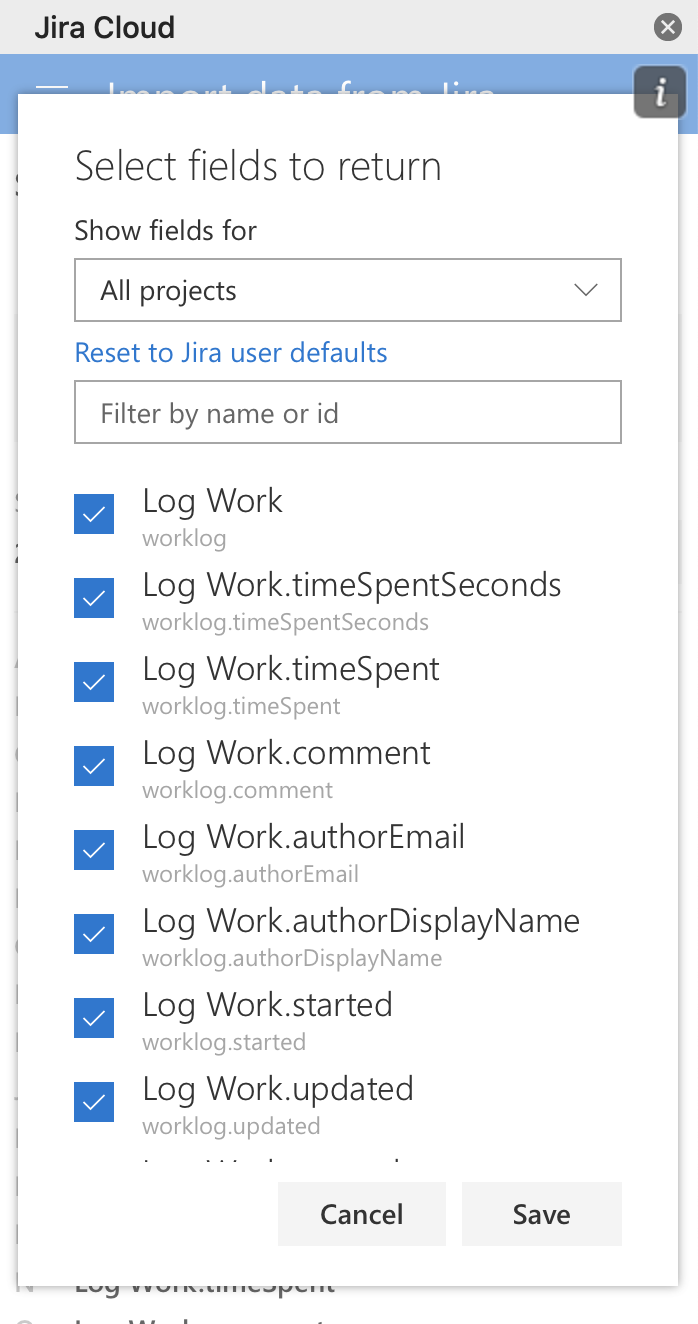Uncheck the Log Work checkbox

(94, 514)
